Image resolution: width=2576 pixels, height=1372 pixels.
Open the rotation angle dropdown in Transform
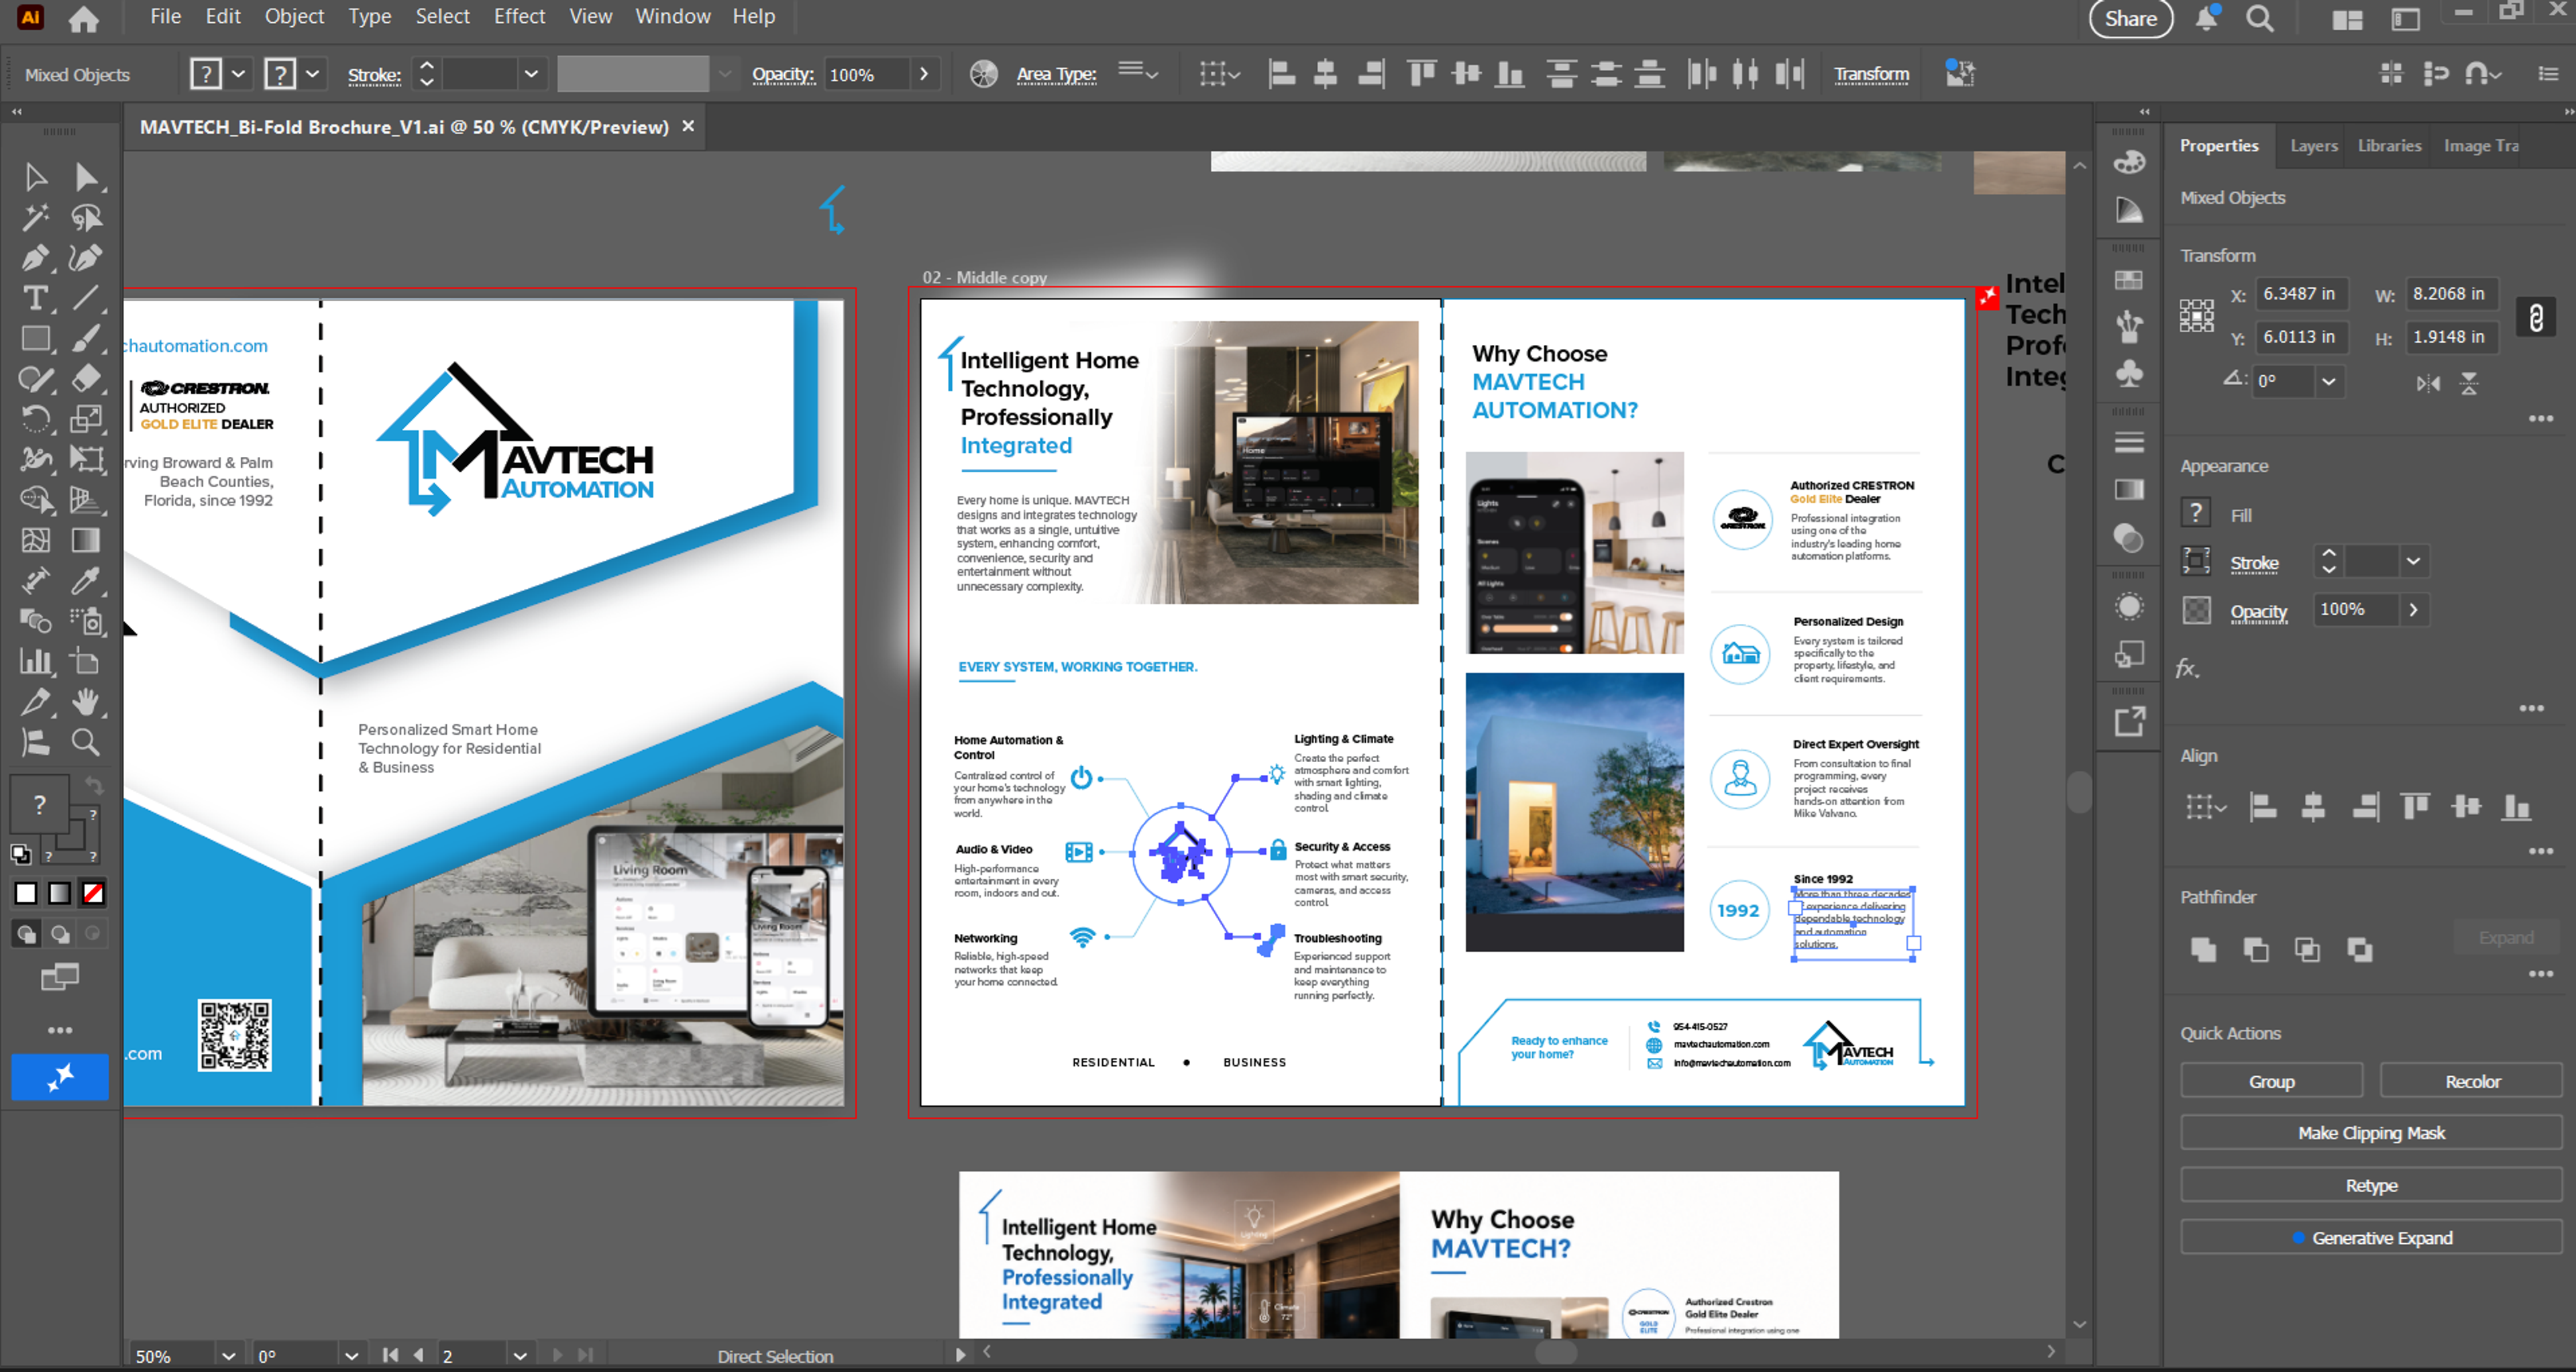[2329, 381]
